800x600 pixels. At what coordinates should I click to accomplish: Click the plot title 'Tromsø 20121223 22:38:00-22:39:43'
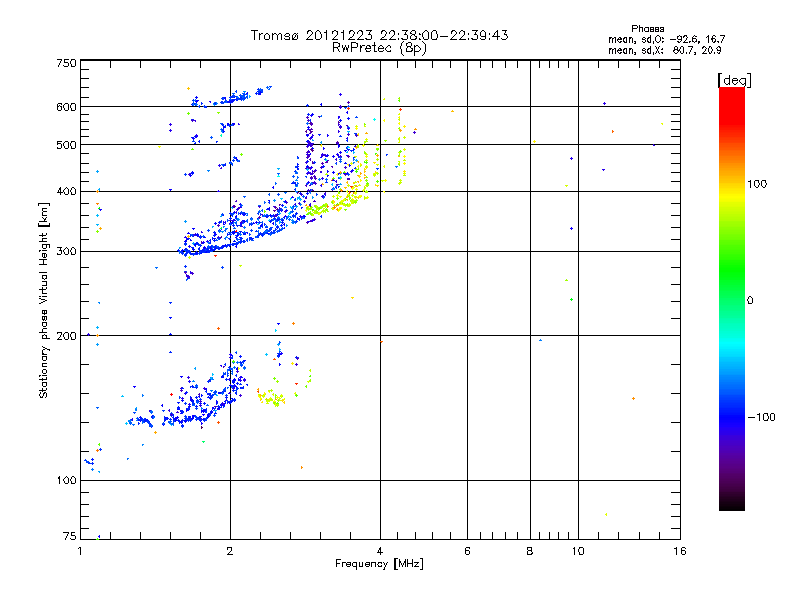click(379, 35)
